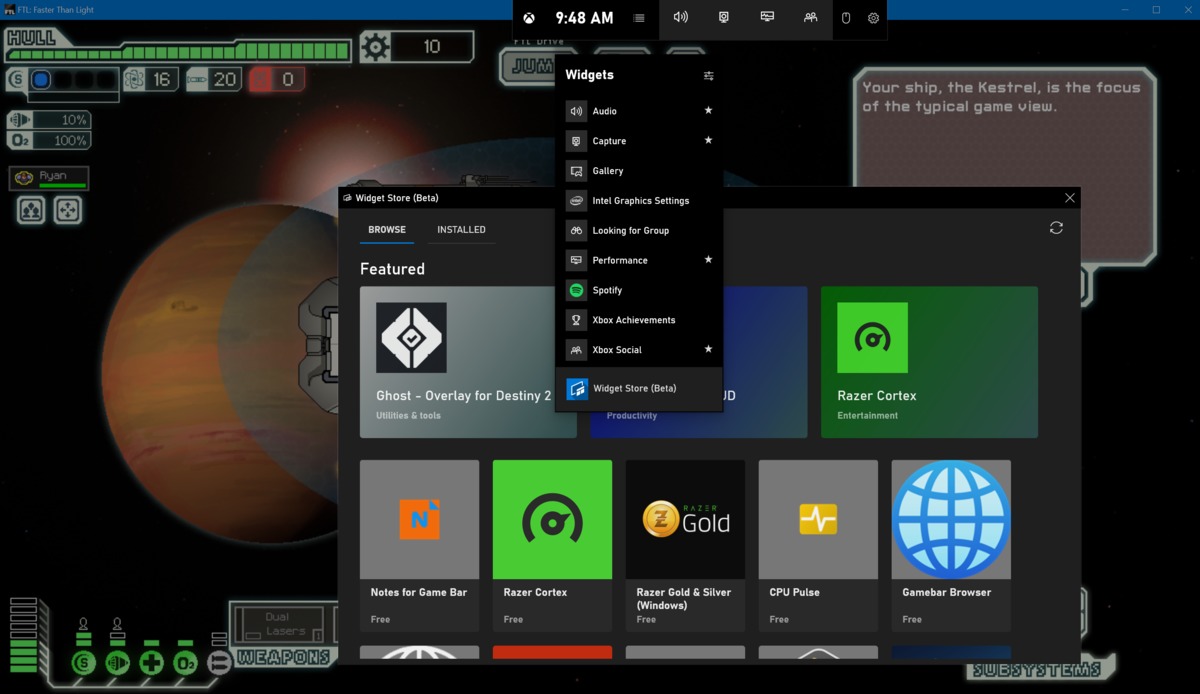Click the Game Bar clock 9:48 AM

(584, 18)
